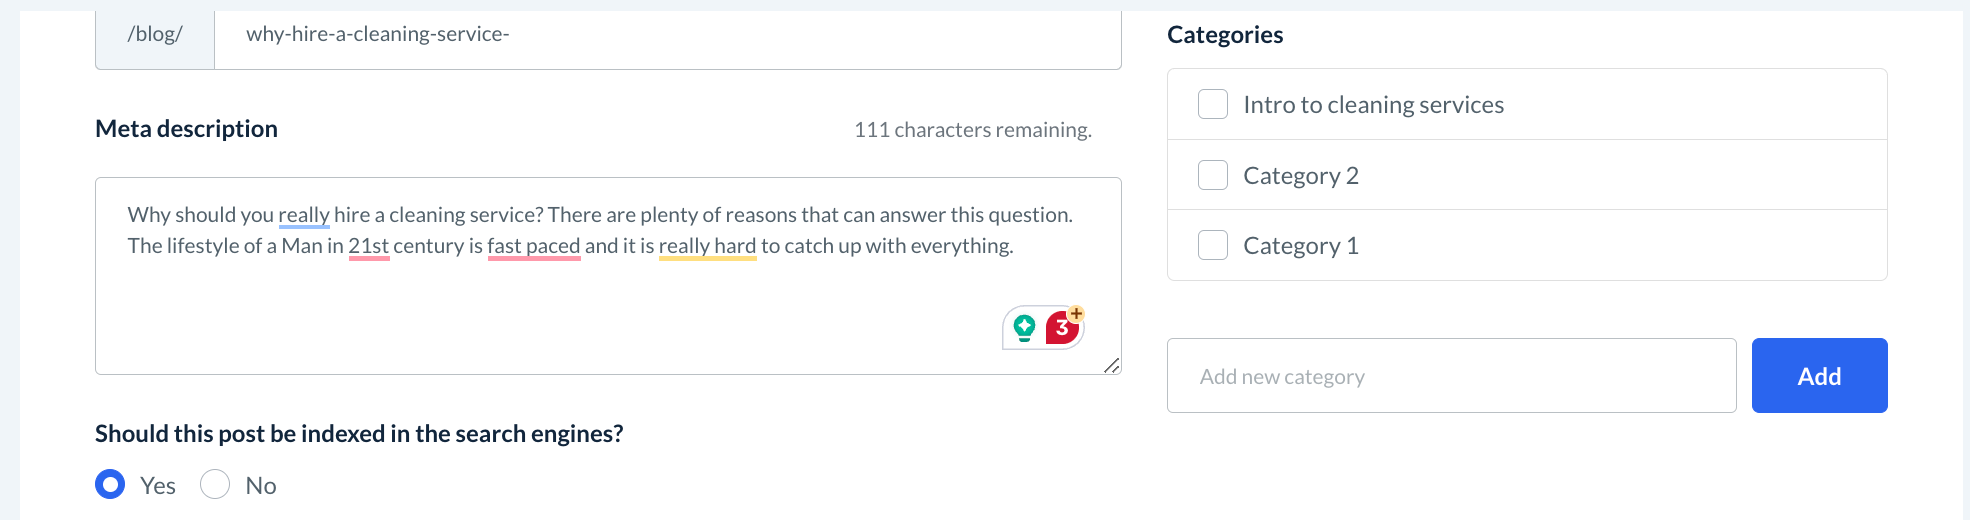Image resolution: width=1970 pixels, height=520 pixels.
Task: Select Yes for search engine indexing
Action: pos(110,485)
